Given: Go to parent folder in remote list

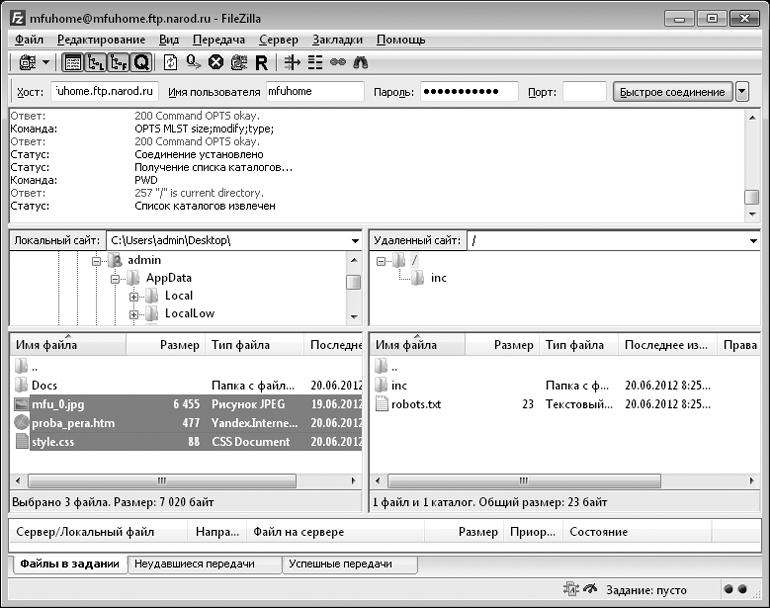Looking at the screenshot, I should 386,366.
